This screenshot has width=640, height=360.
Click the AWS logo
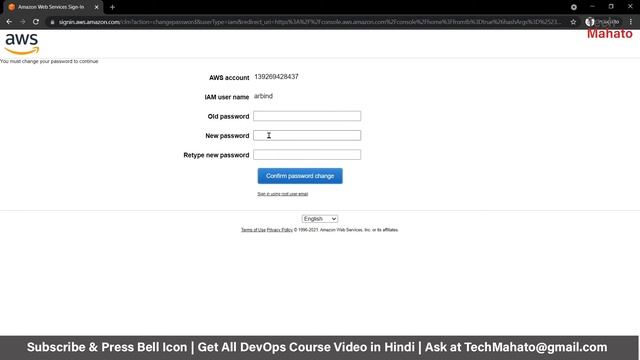coord(22,44)
